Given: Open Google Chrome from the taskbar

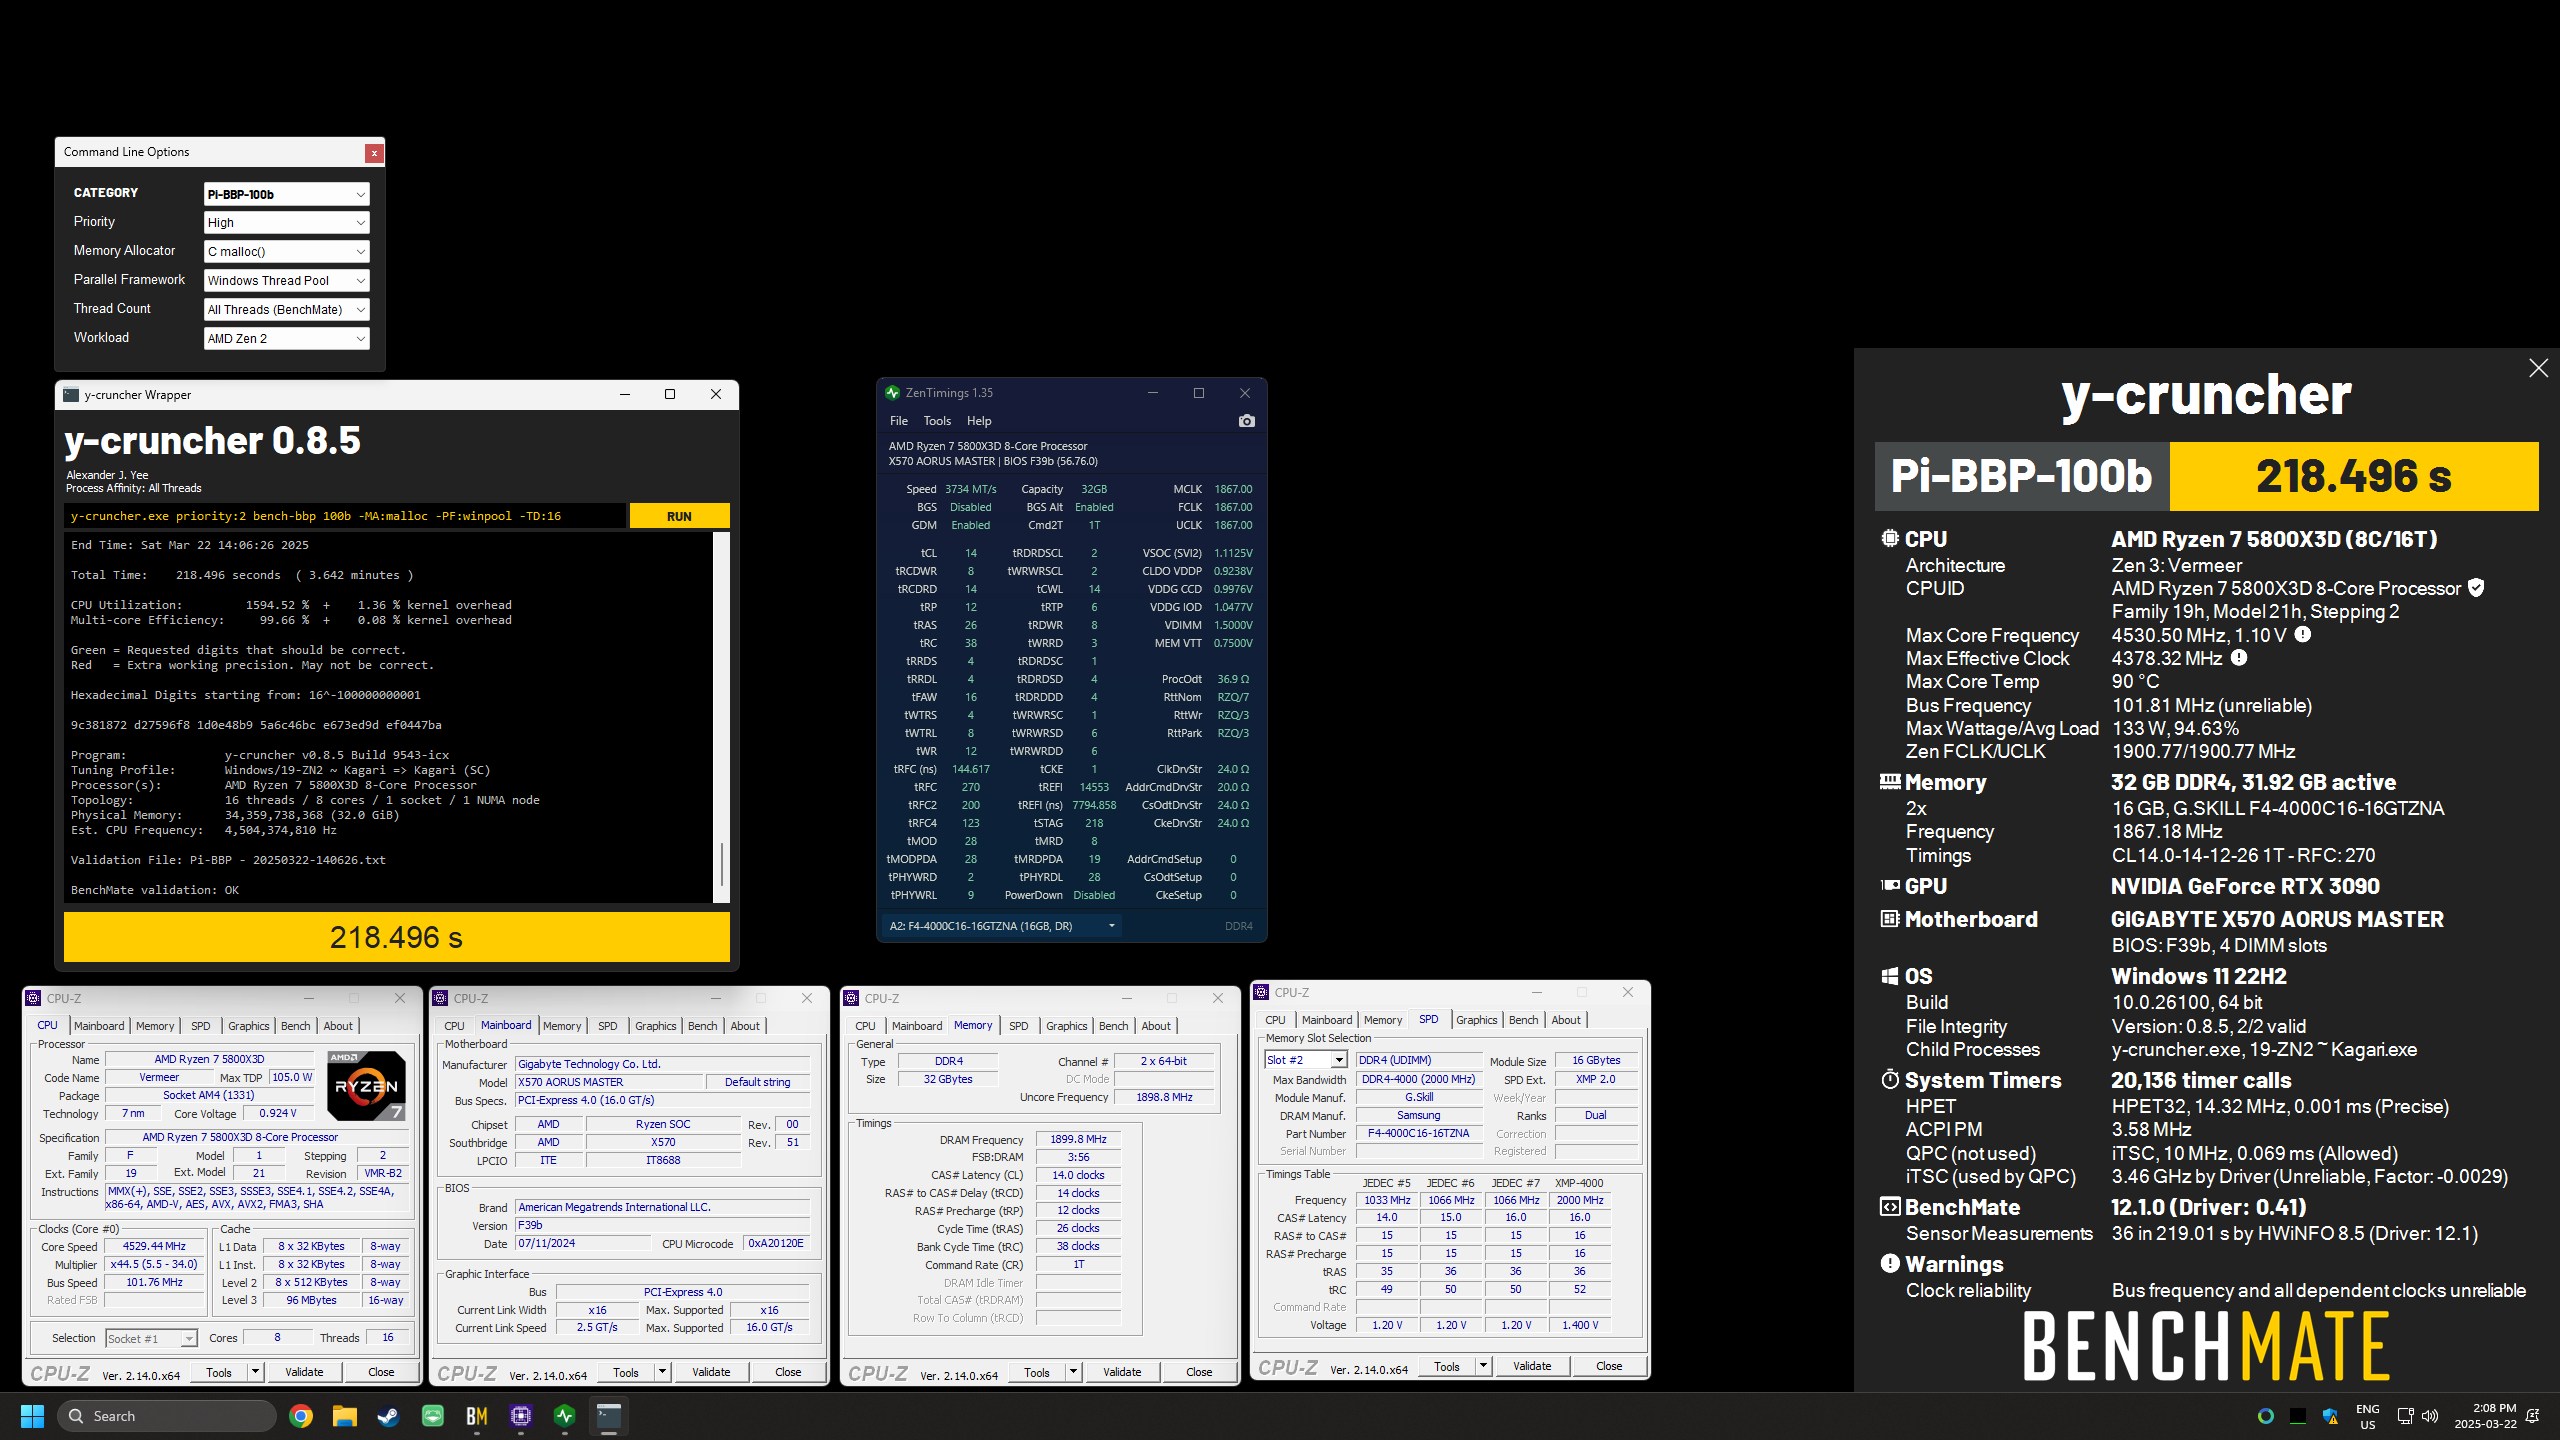Looking at the screenshot, I should (301, 1416).
